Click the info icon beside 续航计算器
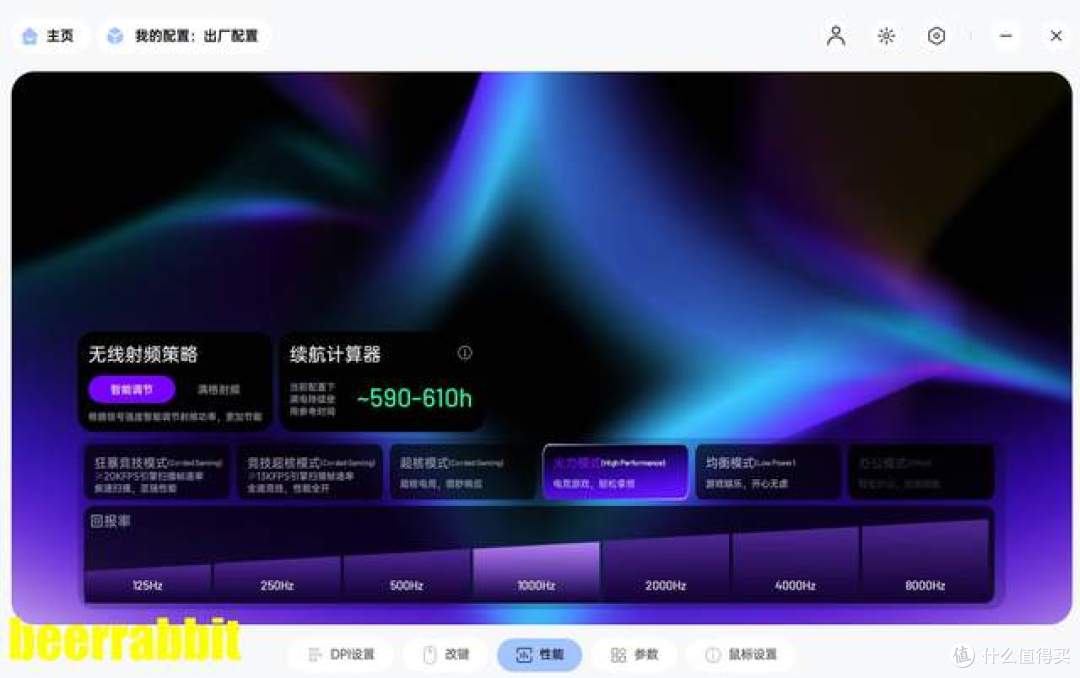1080x678 pixels. click(465, 353)
